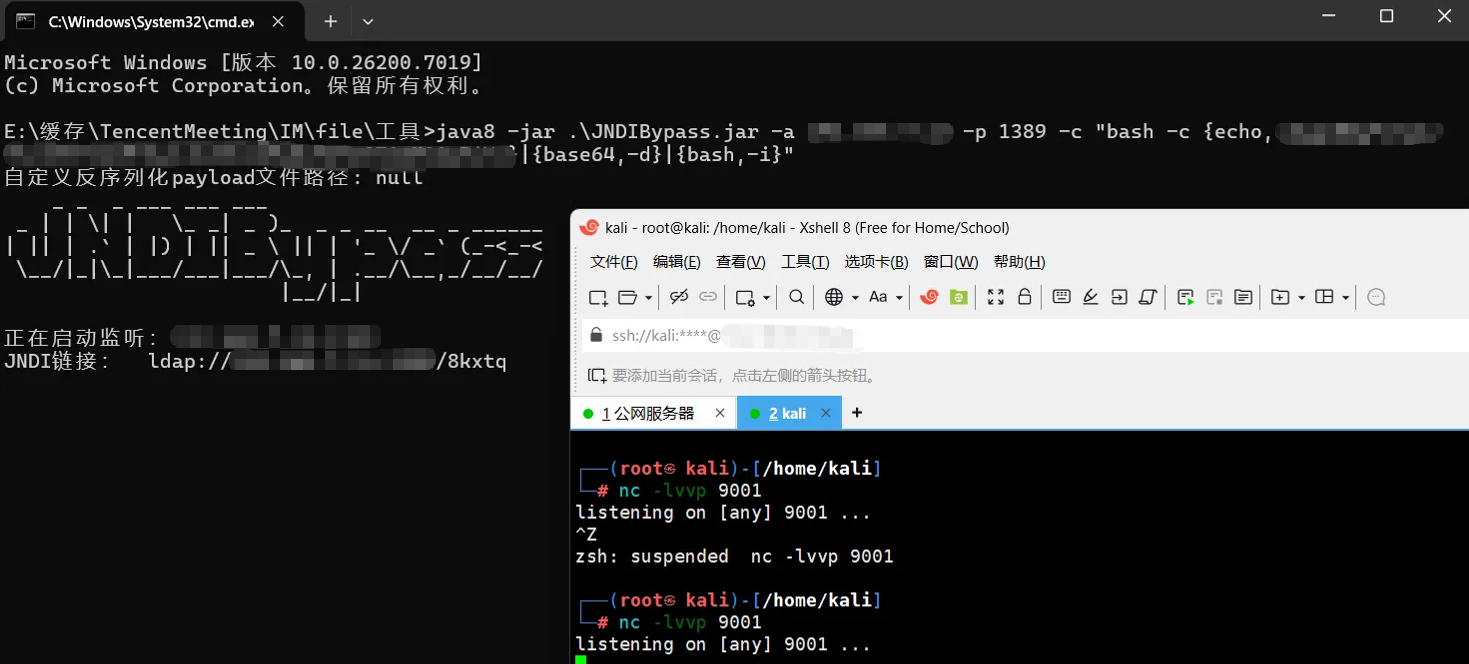Screen dimensions: 1469x664
Task: Click the '/8kxtq' JNDI link suffix in cmd
Action: click(472, 361)
